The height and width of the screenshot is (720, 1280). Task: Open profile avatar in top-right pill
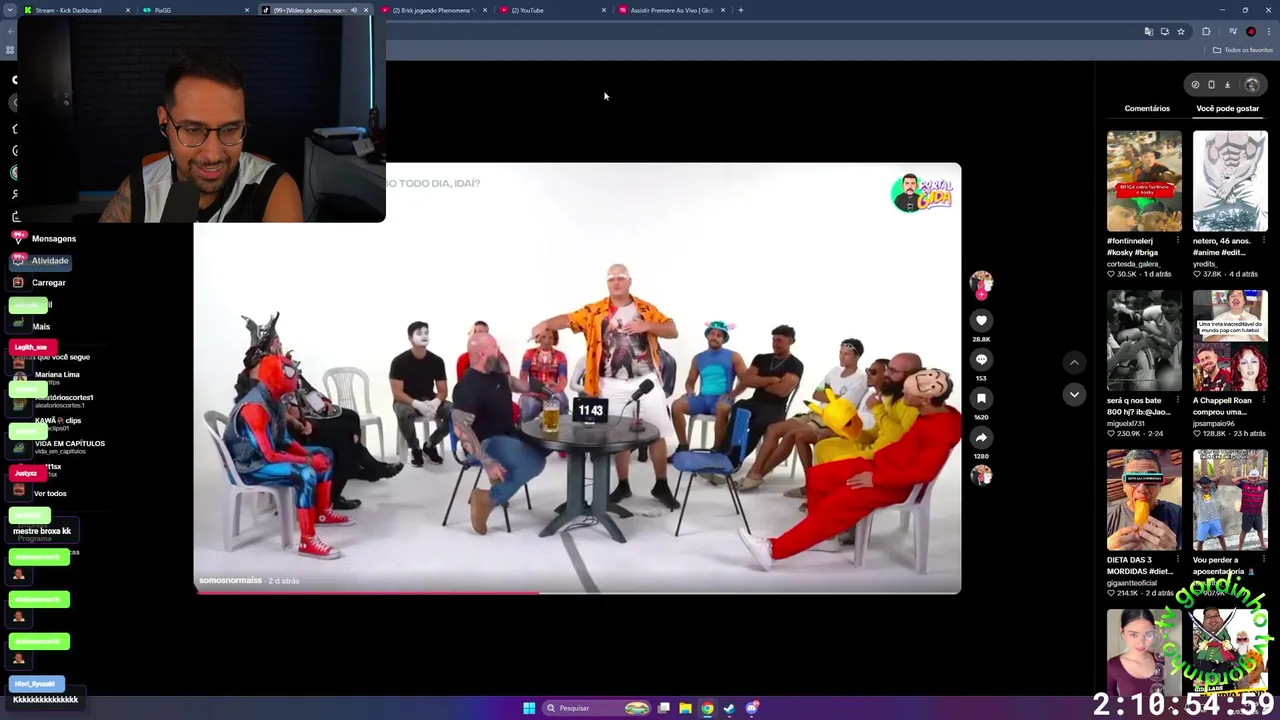pyautogui.click(x=1251, y=85)
